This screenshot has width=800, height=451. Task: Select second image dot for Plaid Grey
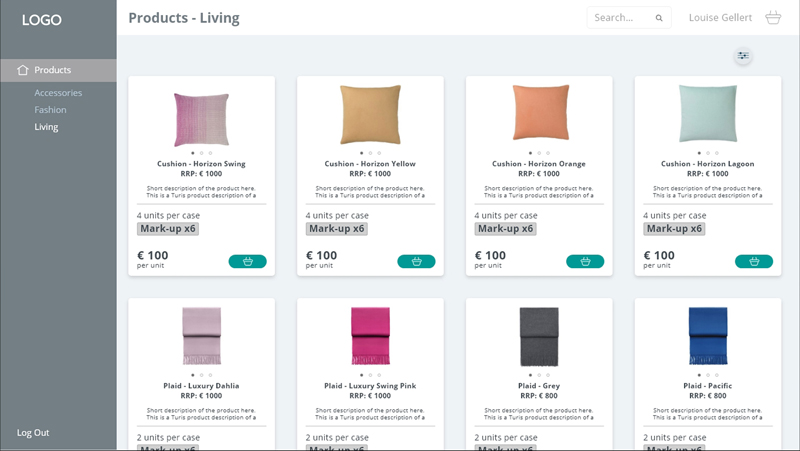[x=539, y=375]
